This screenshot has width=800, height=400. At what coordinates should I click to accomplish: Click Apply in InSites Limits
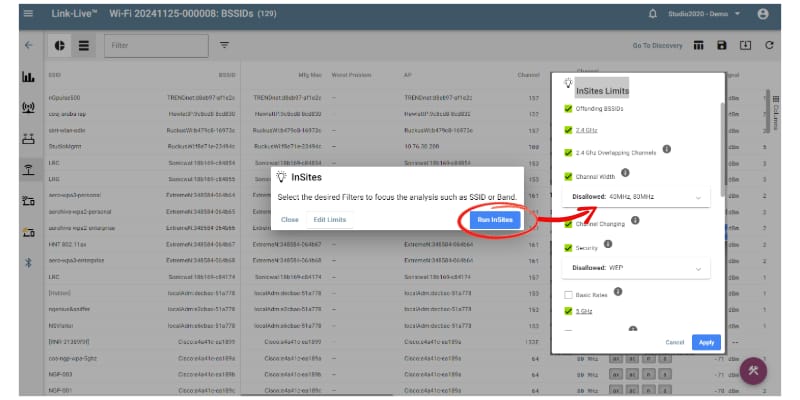point(706,342)
